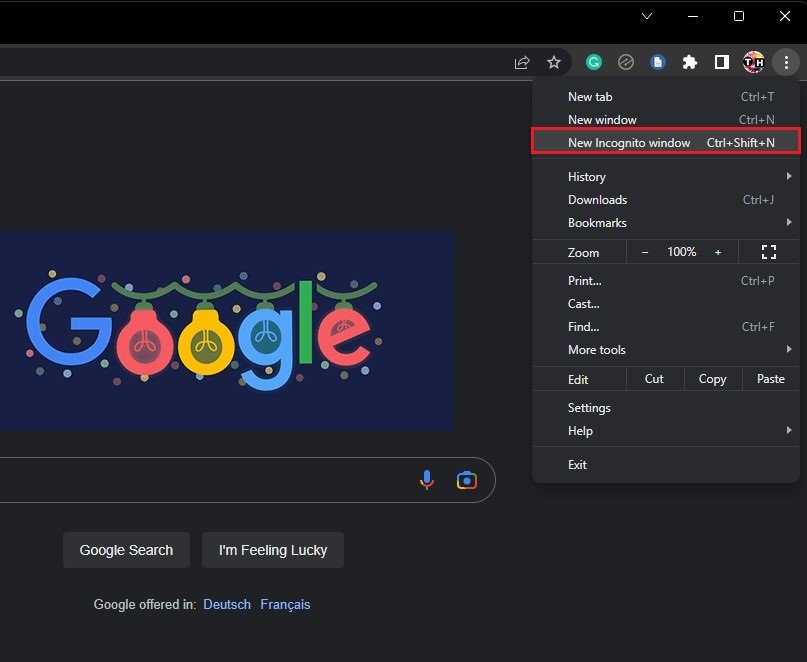Click the Google Search button
807x662 pixels.
tap(126, 550)
